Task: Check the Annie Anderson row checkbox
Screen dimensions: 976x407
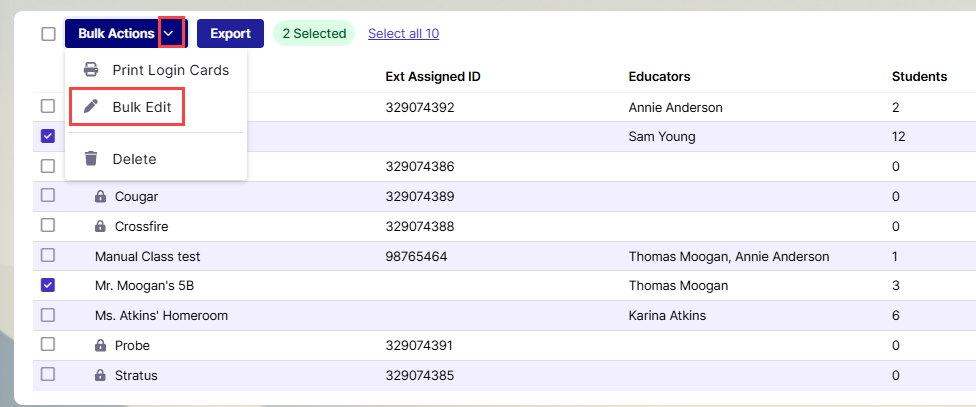Action: click(x=48, y=106)
